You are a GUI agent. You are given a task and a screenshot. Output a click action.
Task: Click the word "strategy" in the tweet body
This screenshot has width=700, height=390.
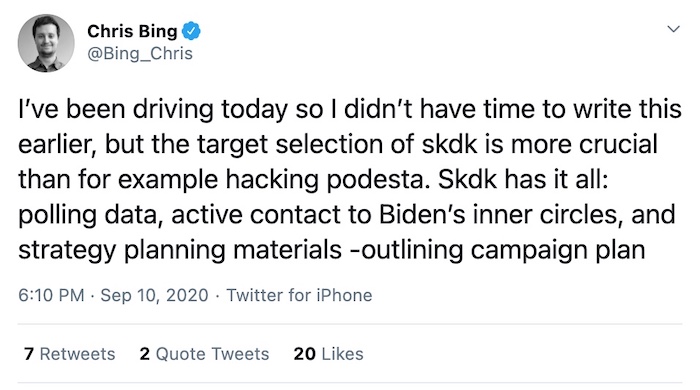click(67, 250)
